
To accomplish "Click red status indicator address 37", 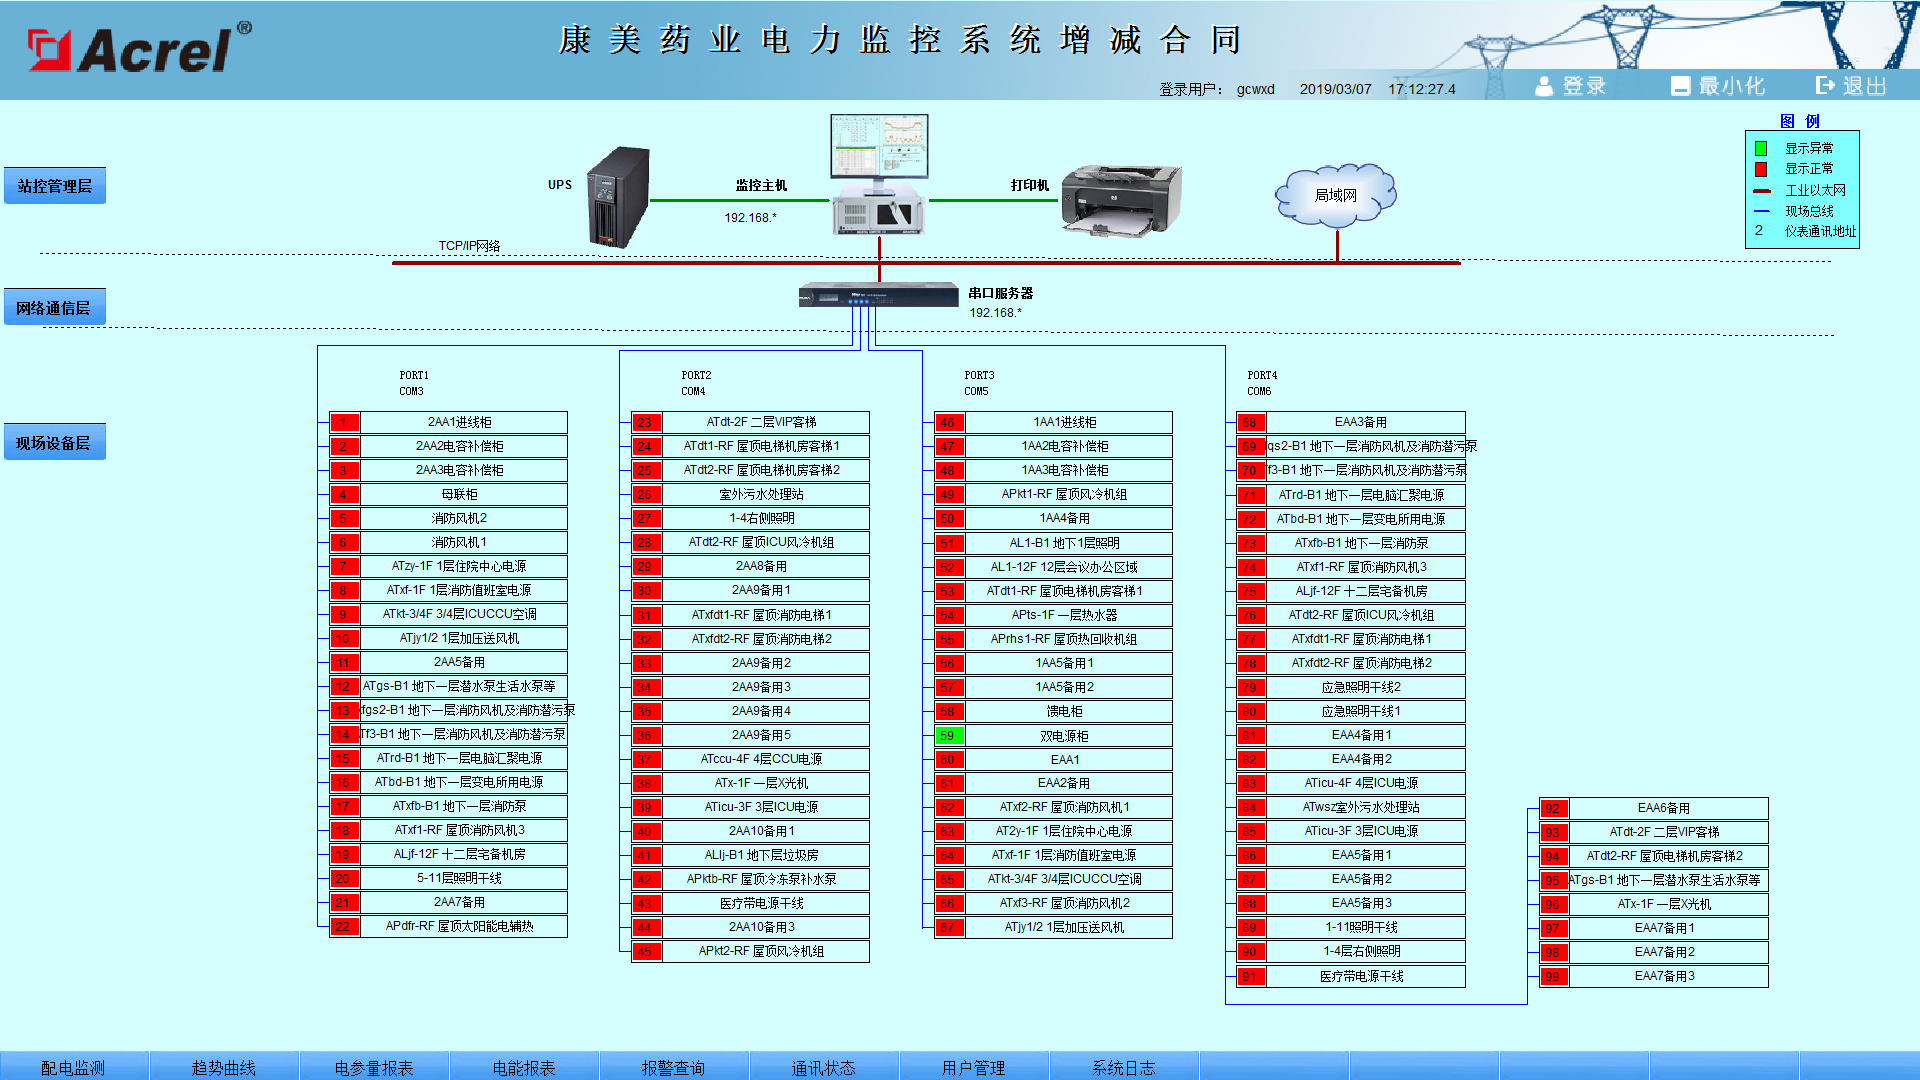I will (646, 759).
